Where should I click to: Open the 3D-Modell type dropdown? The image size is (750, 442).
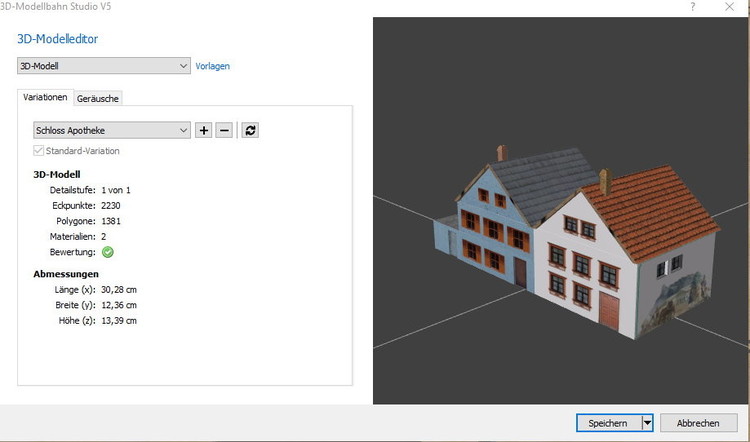(103, 66)
